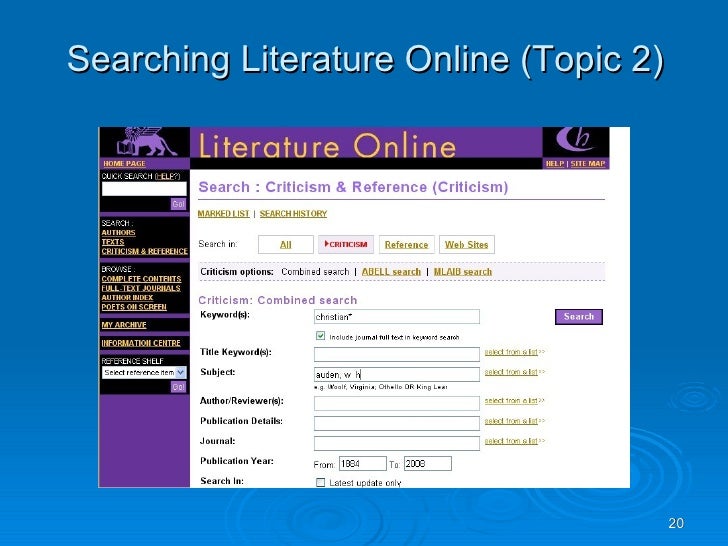Open the SEARCH HISTORY link
This screenshot has height=546, width=728.
(293, 213)
